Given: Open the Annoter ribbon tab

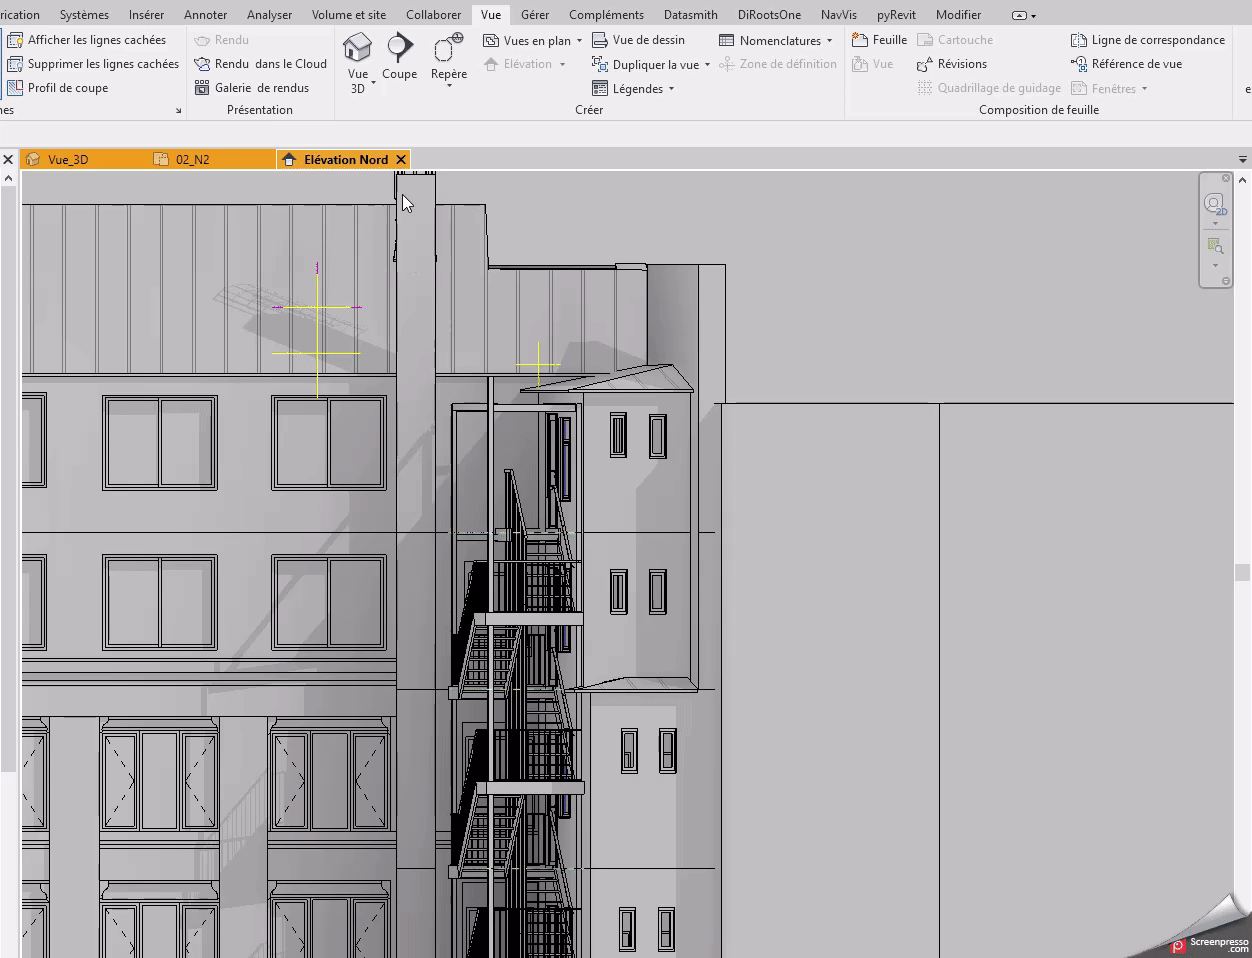Looking at the screenshot, I should click(x=205, y=15).
